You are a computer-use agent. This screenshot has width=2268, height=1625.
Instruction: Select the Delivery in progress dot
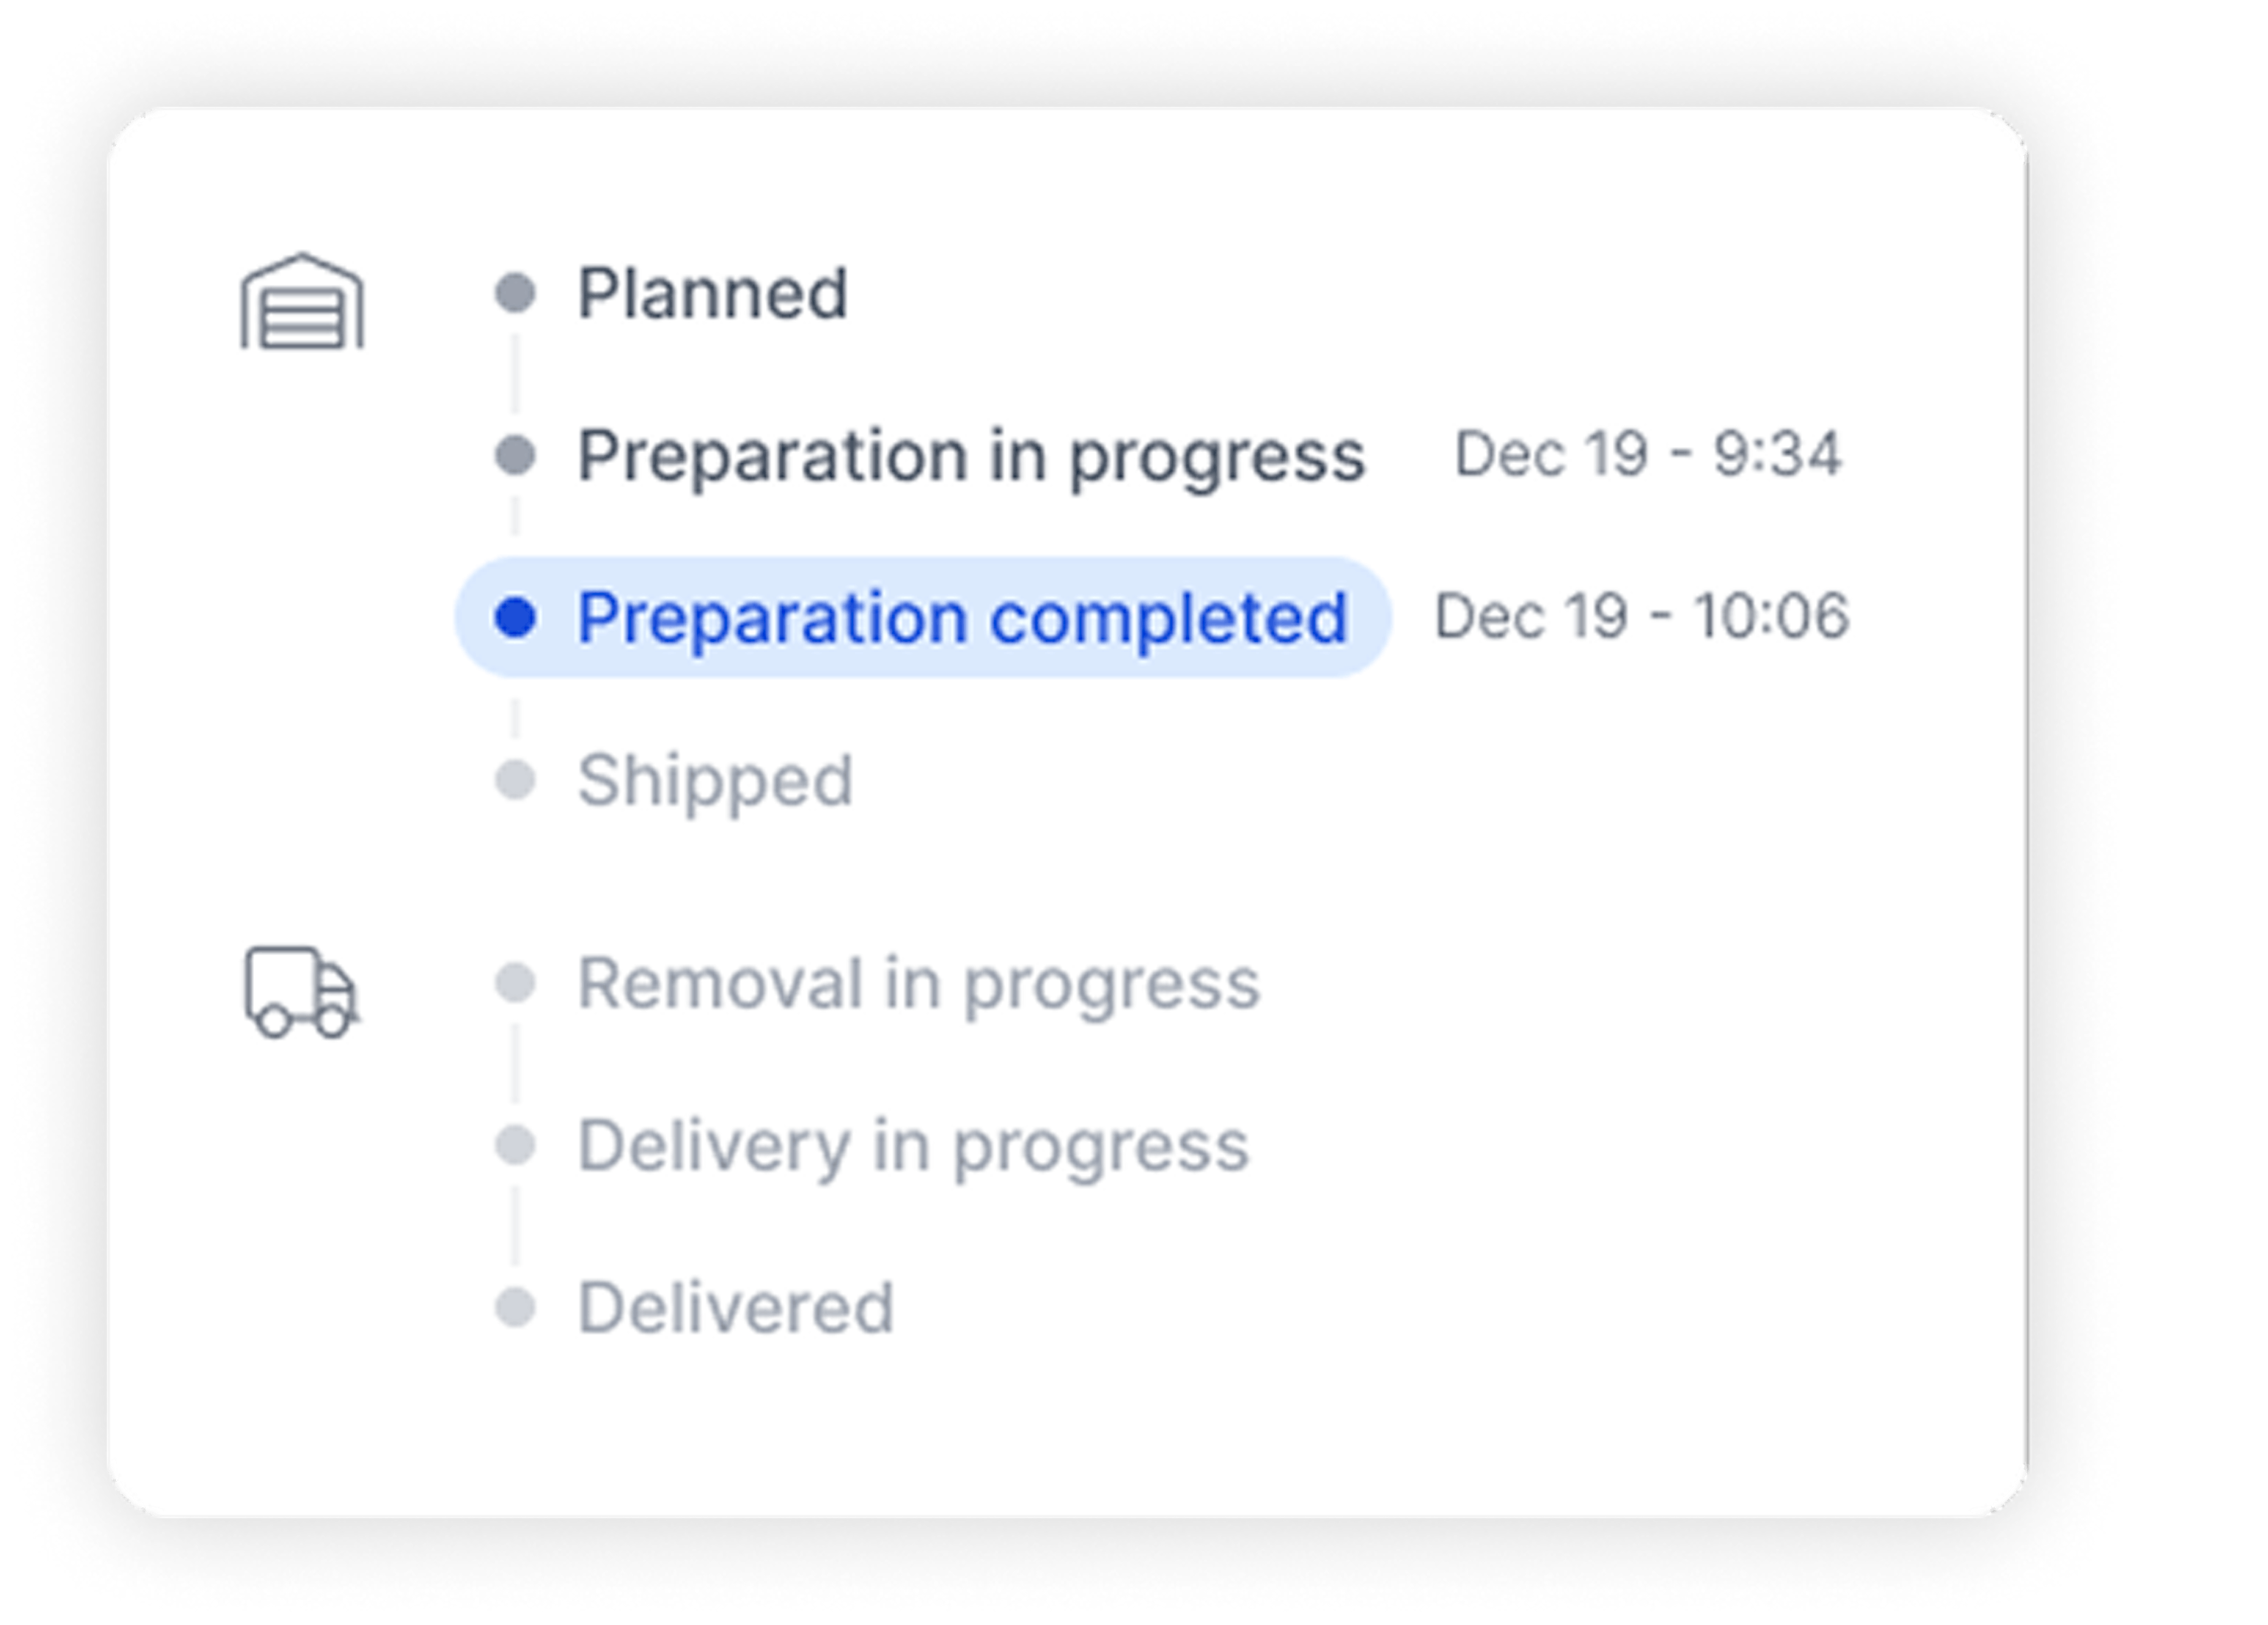click(515, 1145)
